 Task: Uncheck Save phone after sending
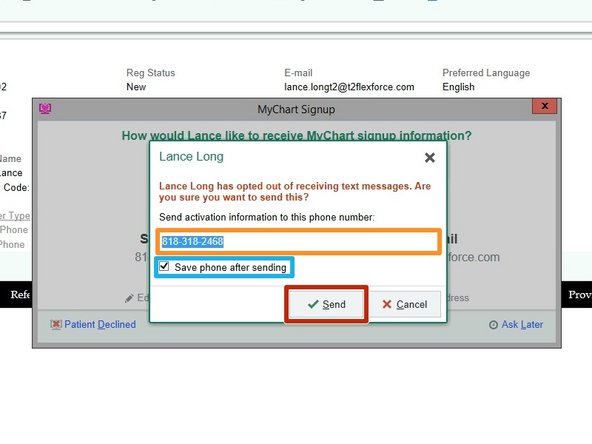pyautogui.click(x=164, y=267)
